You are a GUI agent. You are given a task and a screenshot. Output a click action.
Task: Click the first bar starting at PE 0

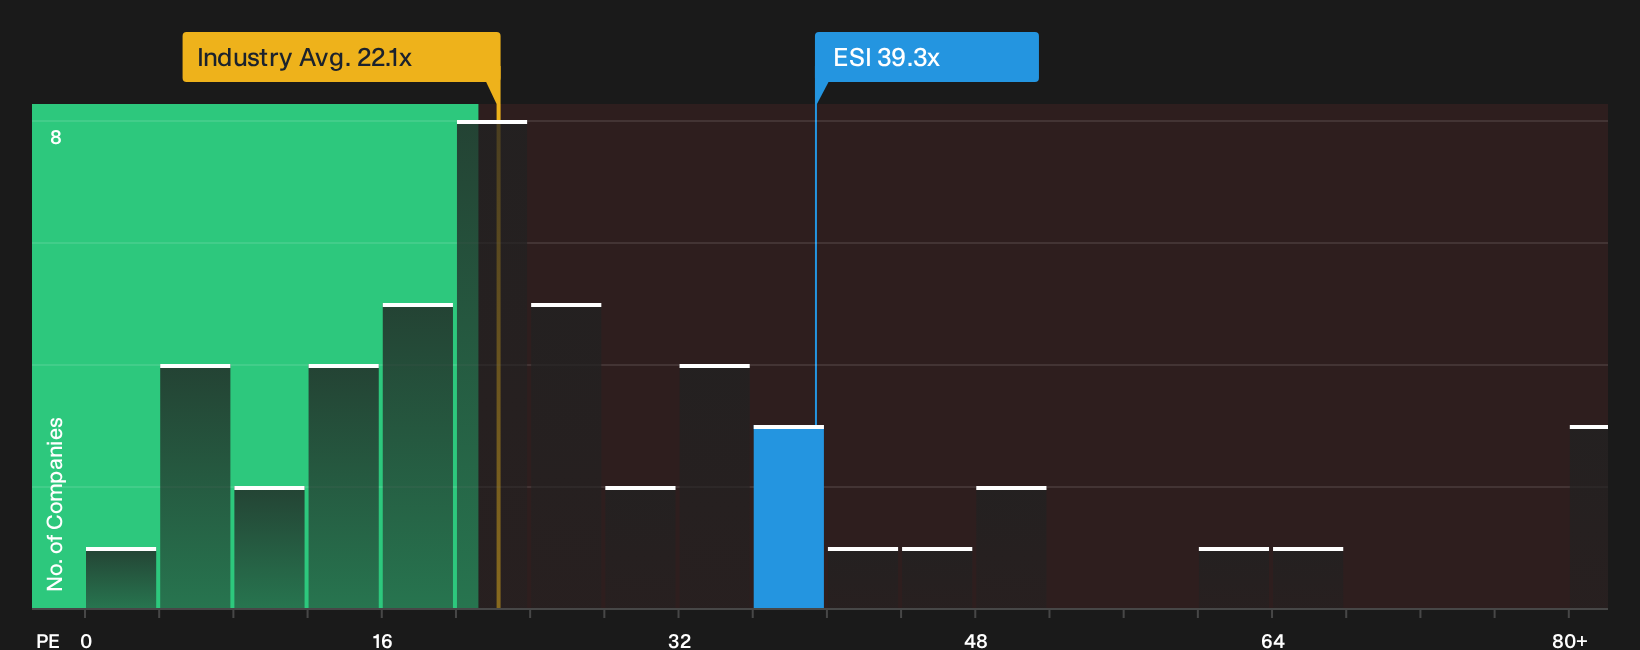point(121,578)
